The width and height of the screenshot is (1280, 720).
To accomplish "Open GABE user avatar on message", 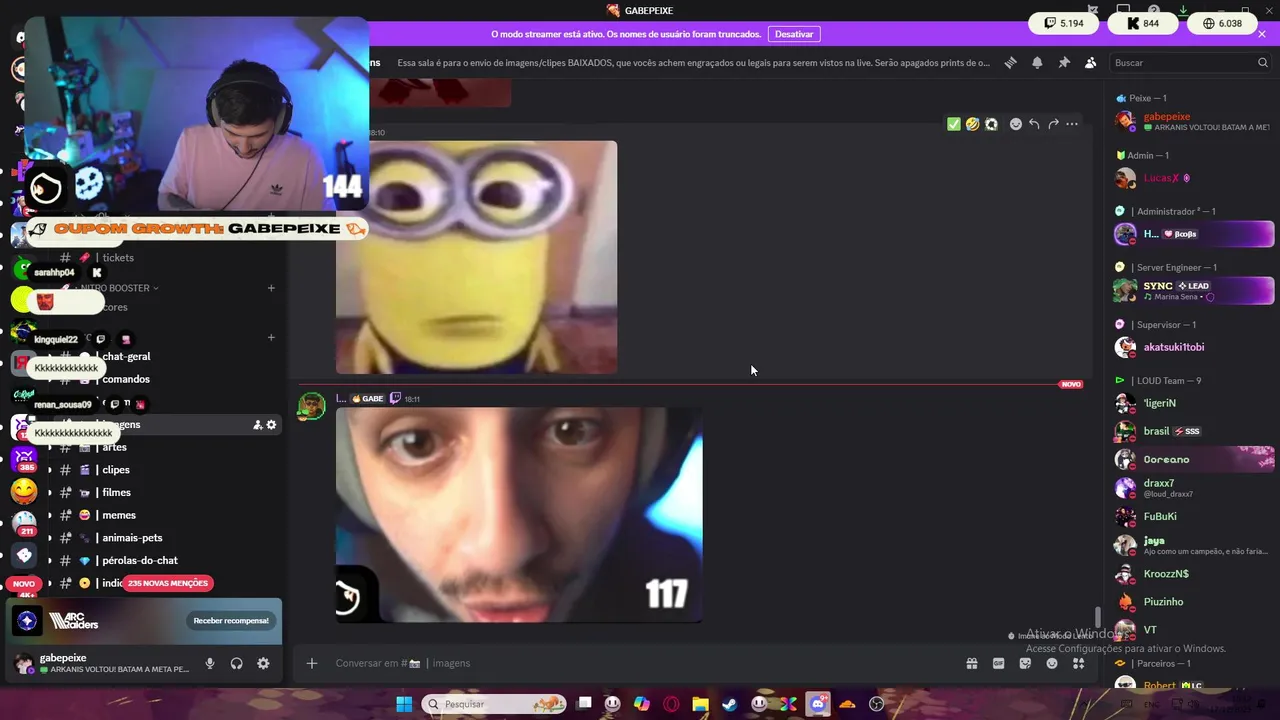I will (312, 406).
